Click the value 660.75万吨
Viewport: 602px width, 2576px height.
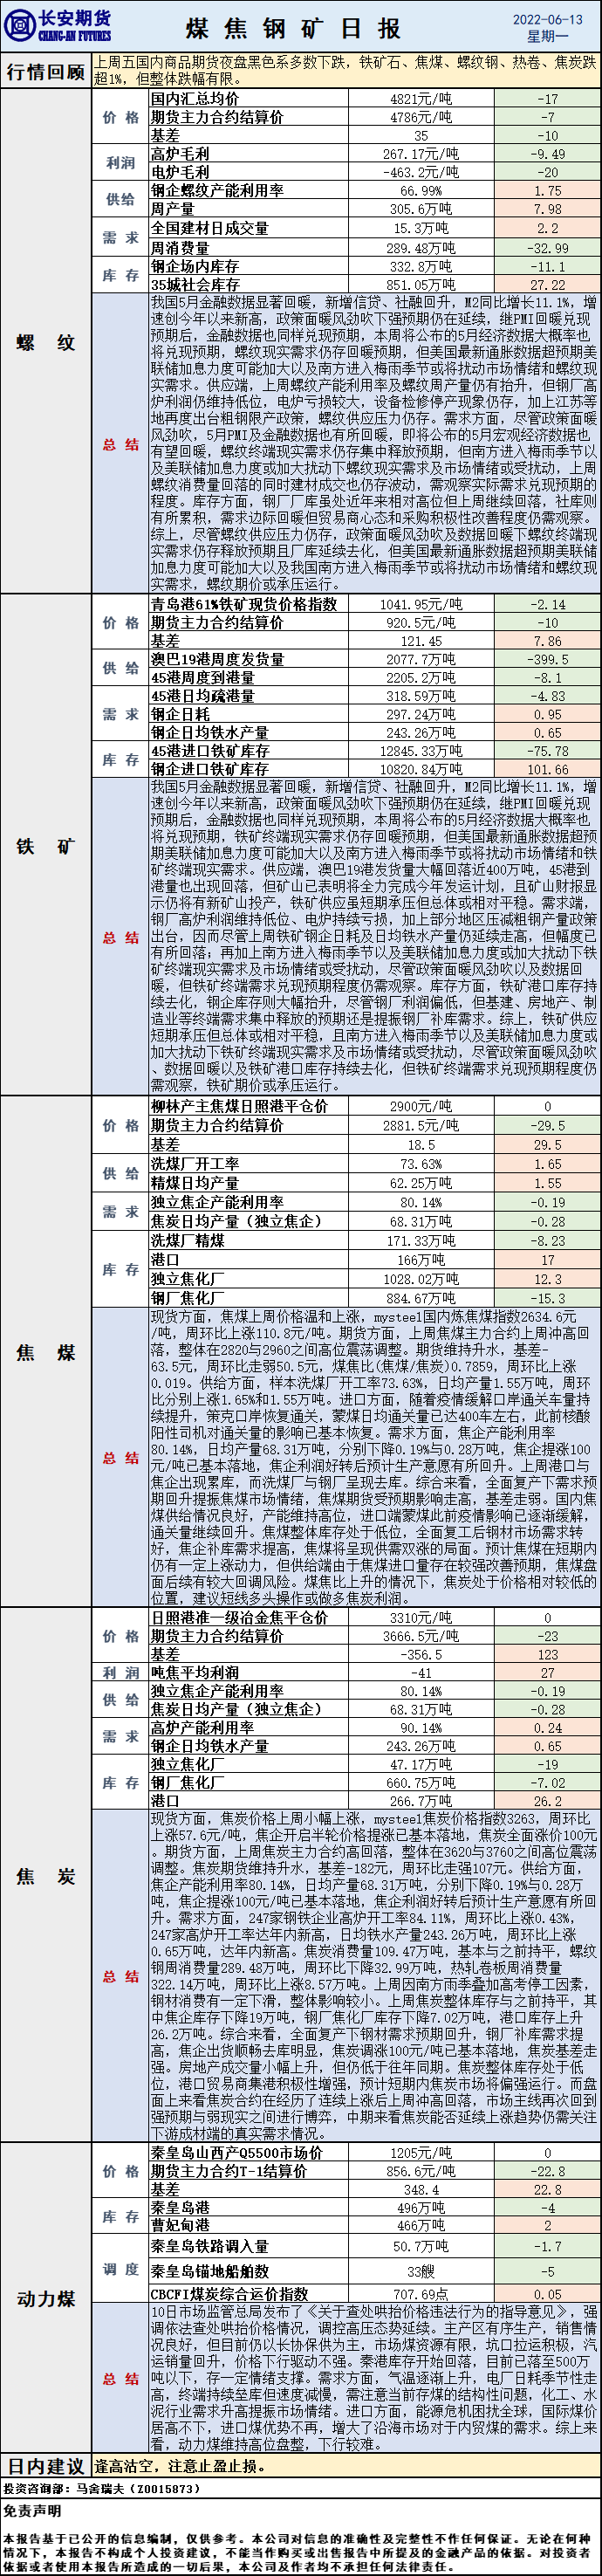pos(421,1782)
